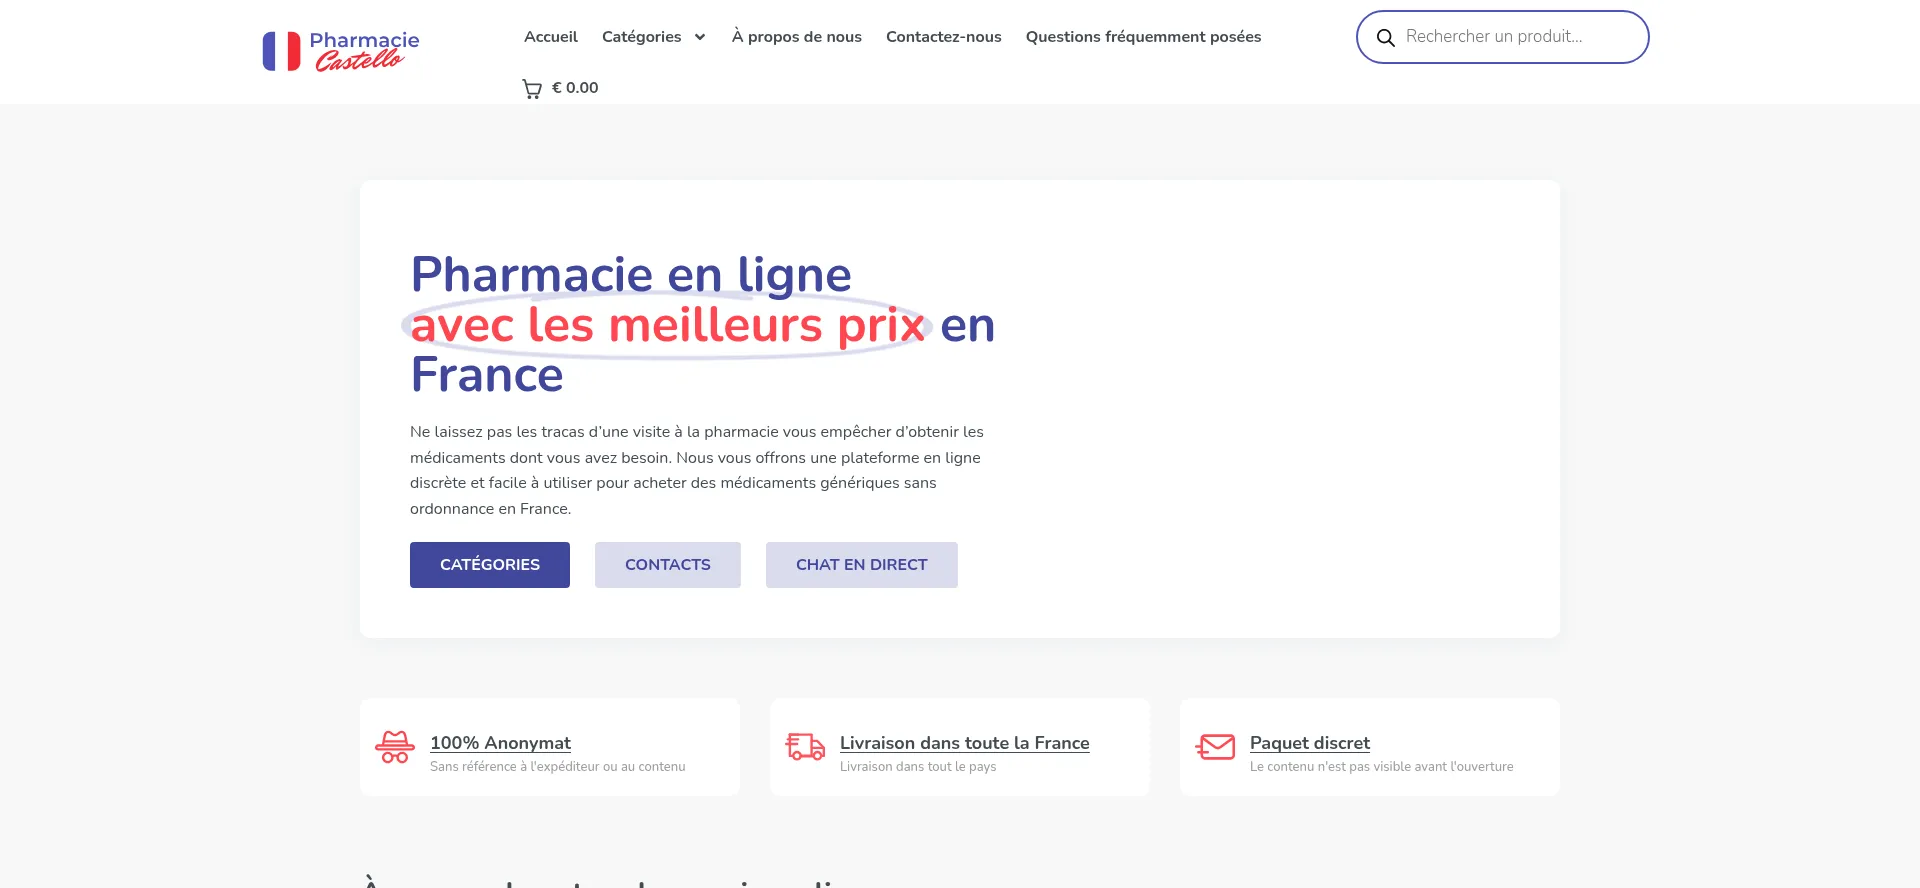
Task: Navigate to Contactez-nous in the header
Action: tap(943, 37)
